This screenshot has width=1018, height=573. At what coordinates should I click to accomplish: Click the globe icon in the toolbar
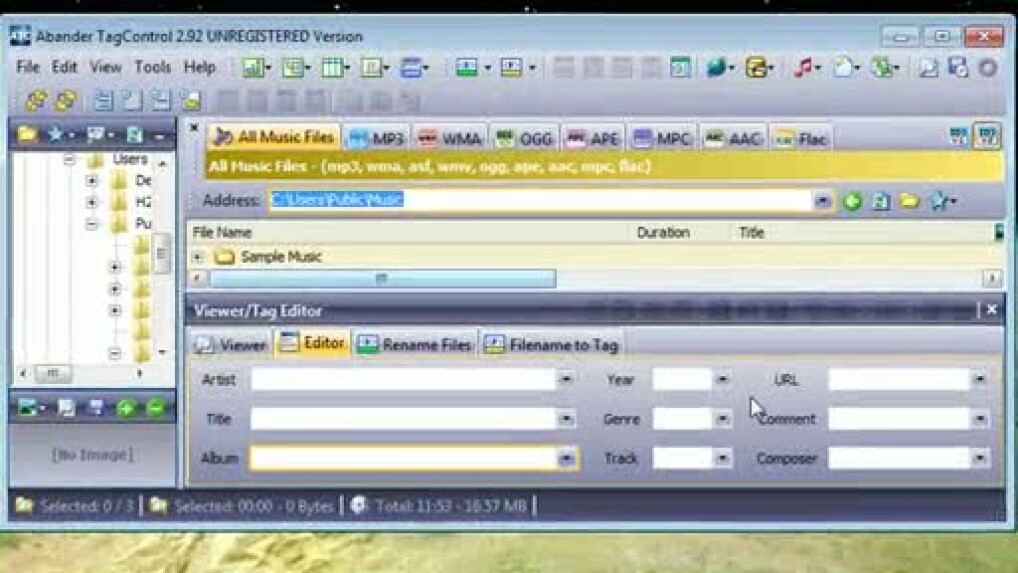click(x=716, y=68)
